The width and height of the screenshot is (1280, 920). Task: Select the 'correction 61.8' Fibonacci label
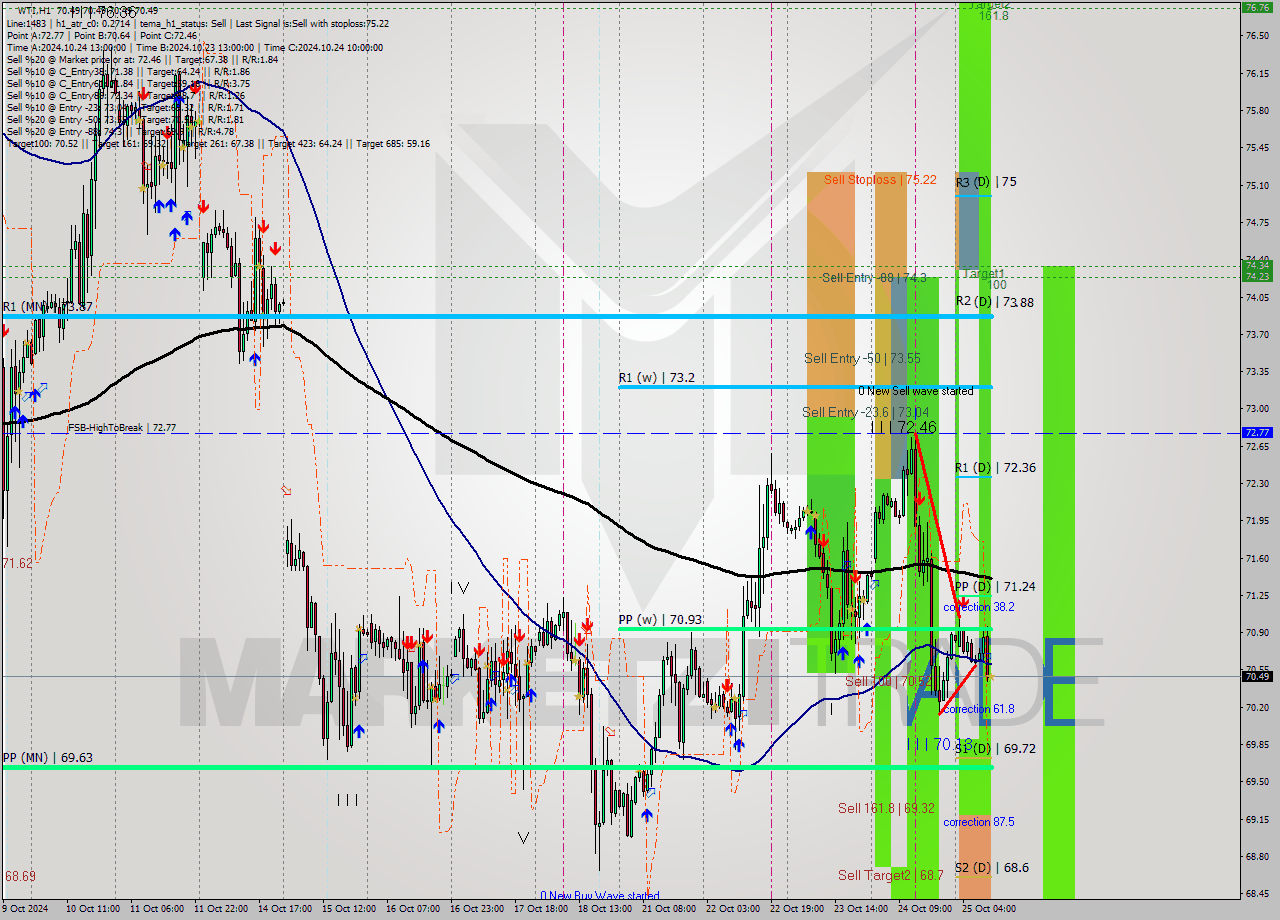[x=979, y=709]
